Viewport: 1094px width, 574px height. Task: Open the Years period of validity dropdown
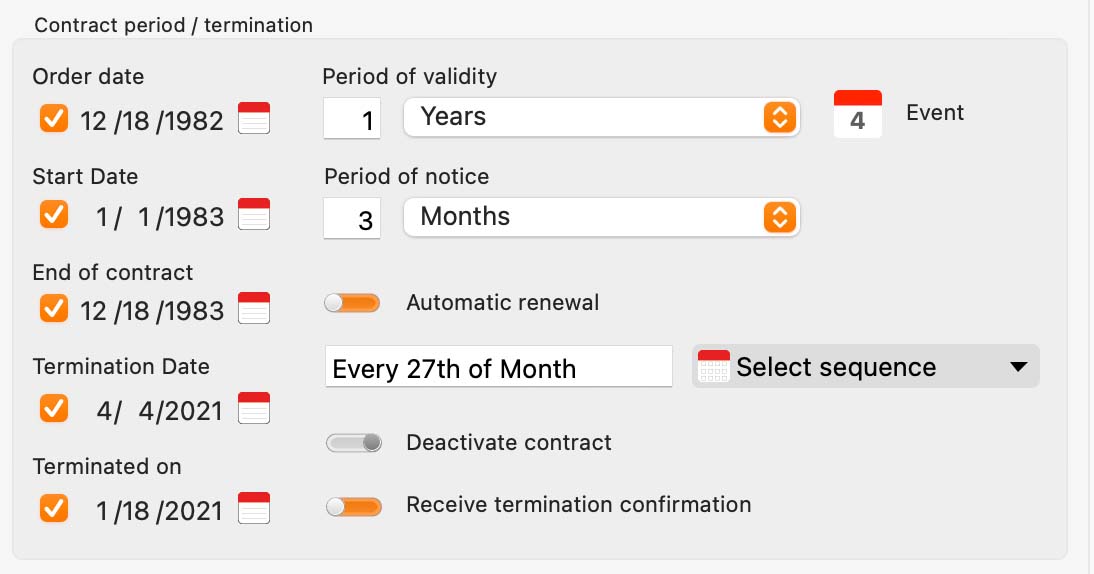point(601,117)
